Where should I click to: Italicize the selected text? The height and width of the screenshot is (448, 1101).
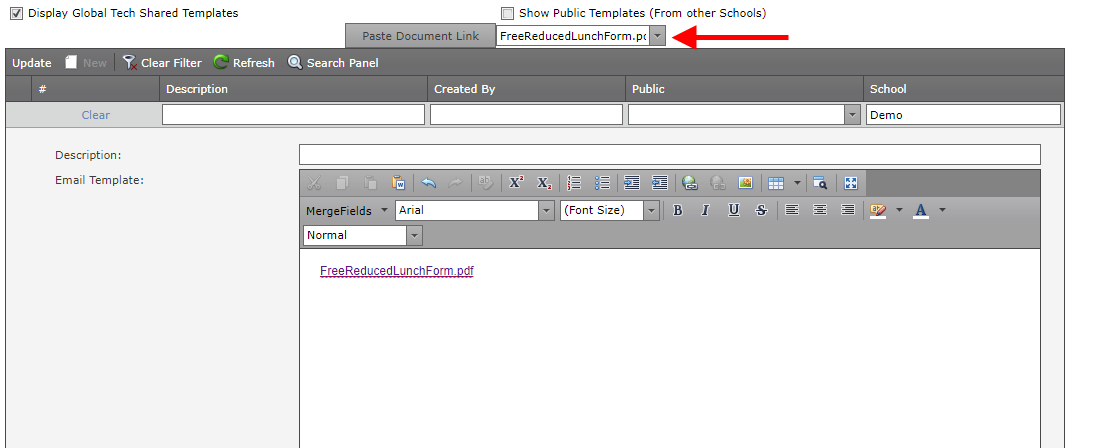pyautogui.click(x=706, y=210)
